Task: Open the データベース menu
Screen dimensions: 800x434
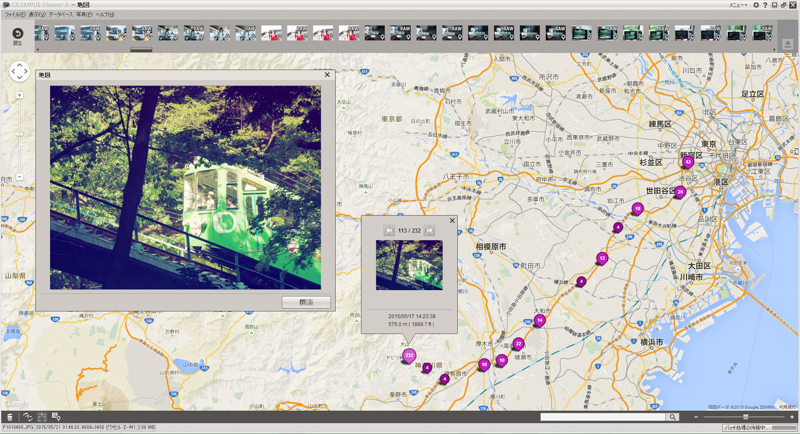Action: click(61, 15)
